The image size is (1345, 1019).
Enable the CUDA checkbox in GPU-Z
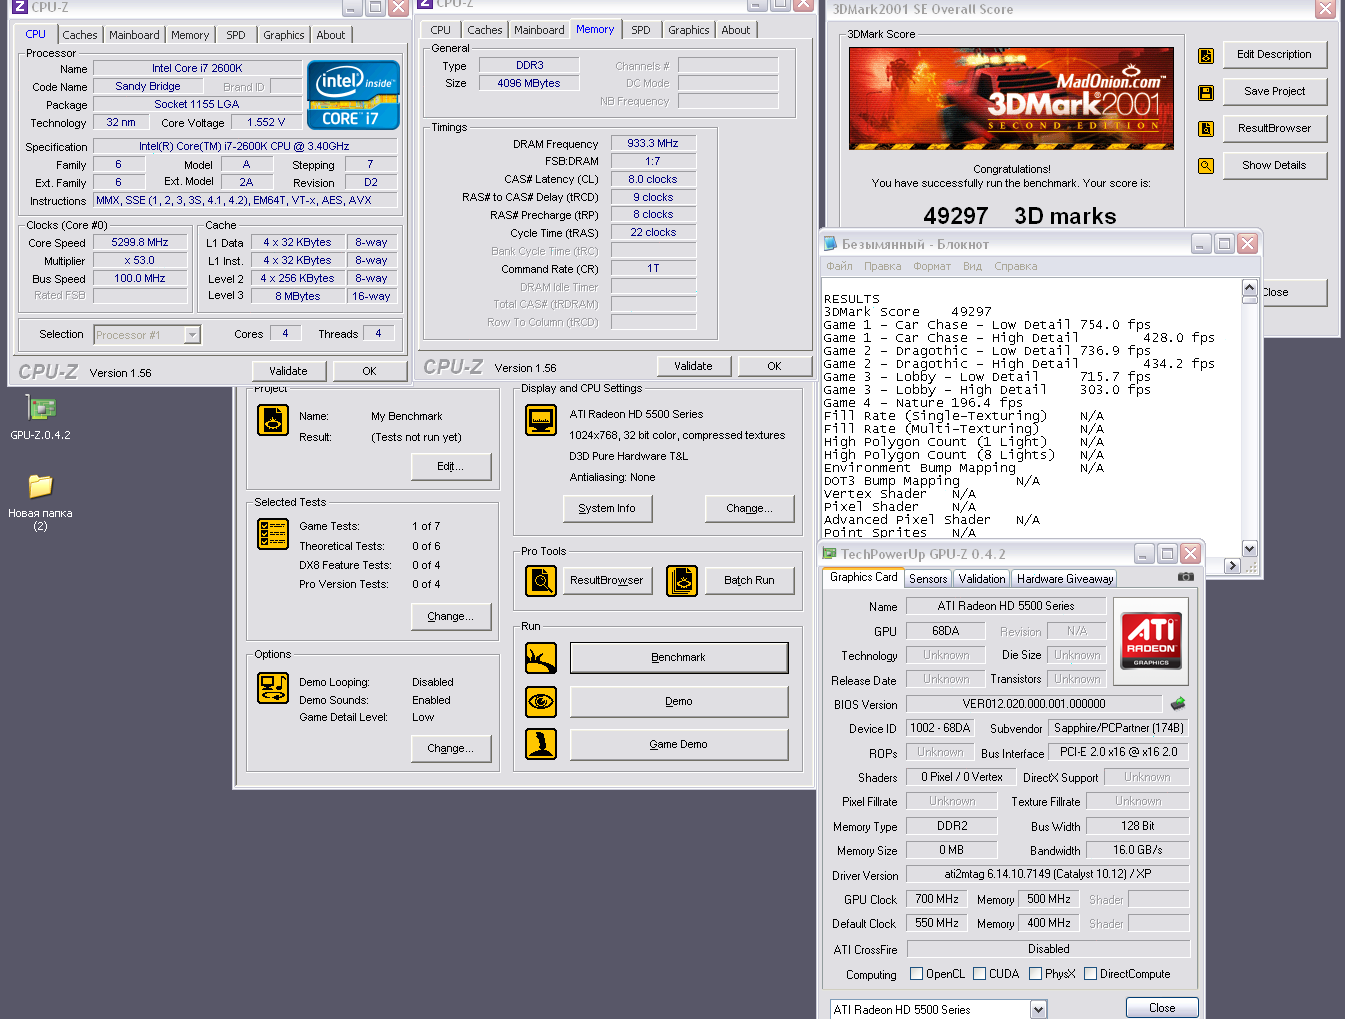click(x=979, y=974)
